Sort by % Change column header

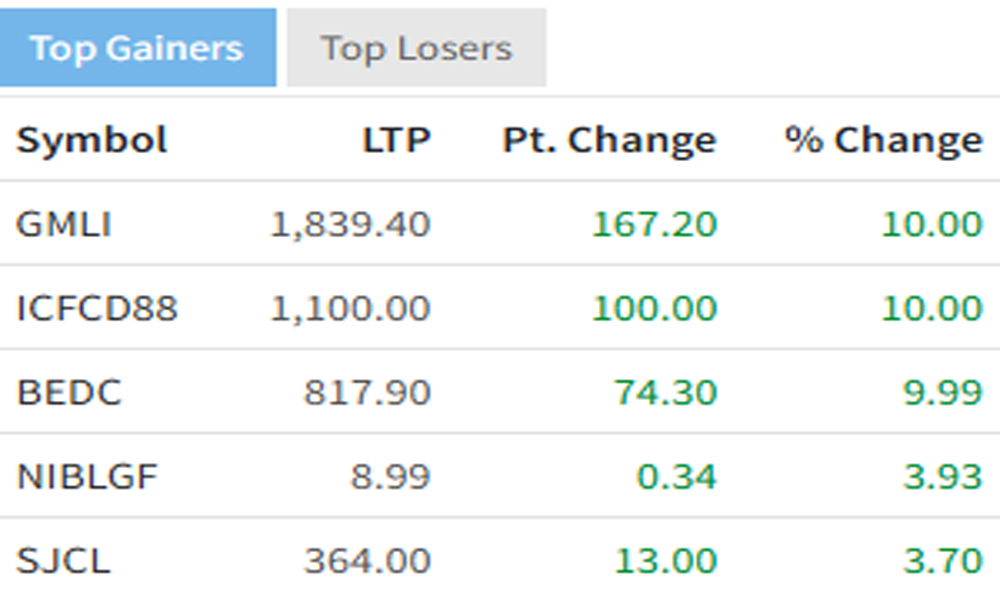pos(883,140)
